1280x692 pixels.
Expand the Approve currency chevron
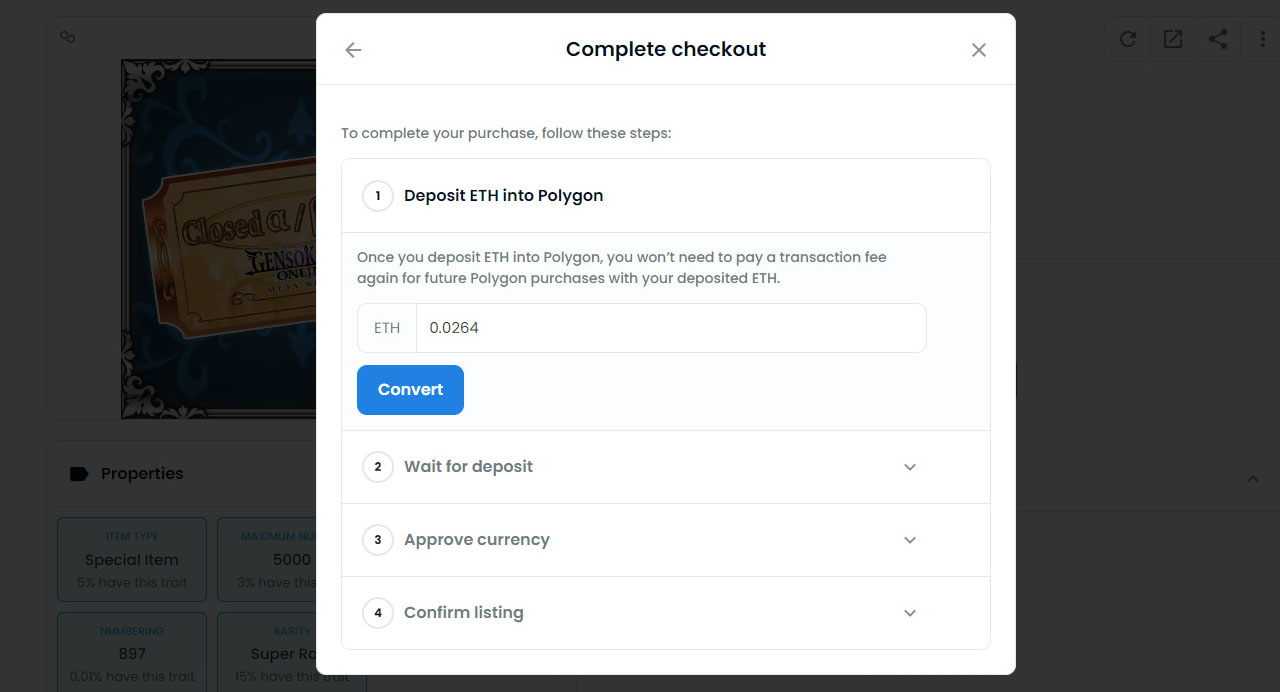point(910,540)
